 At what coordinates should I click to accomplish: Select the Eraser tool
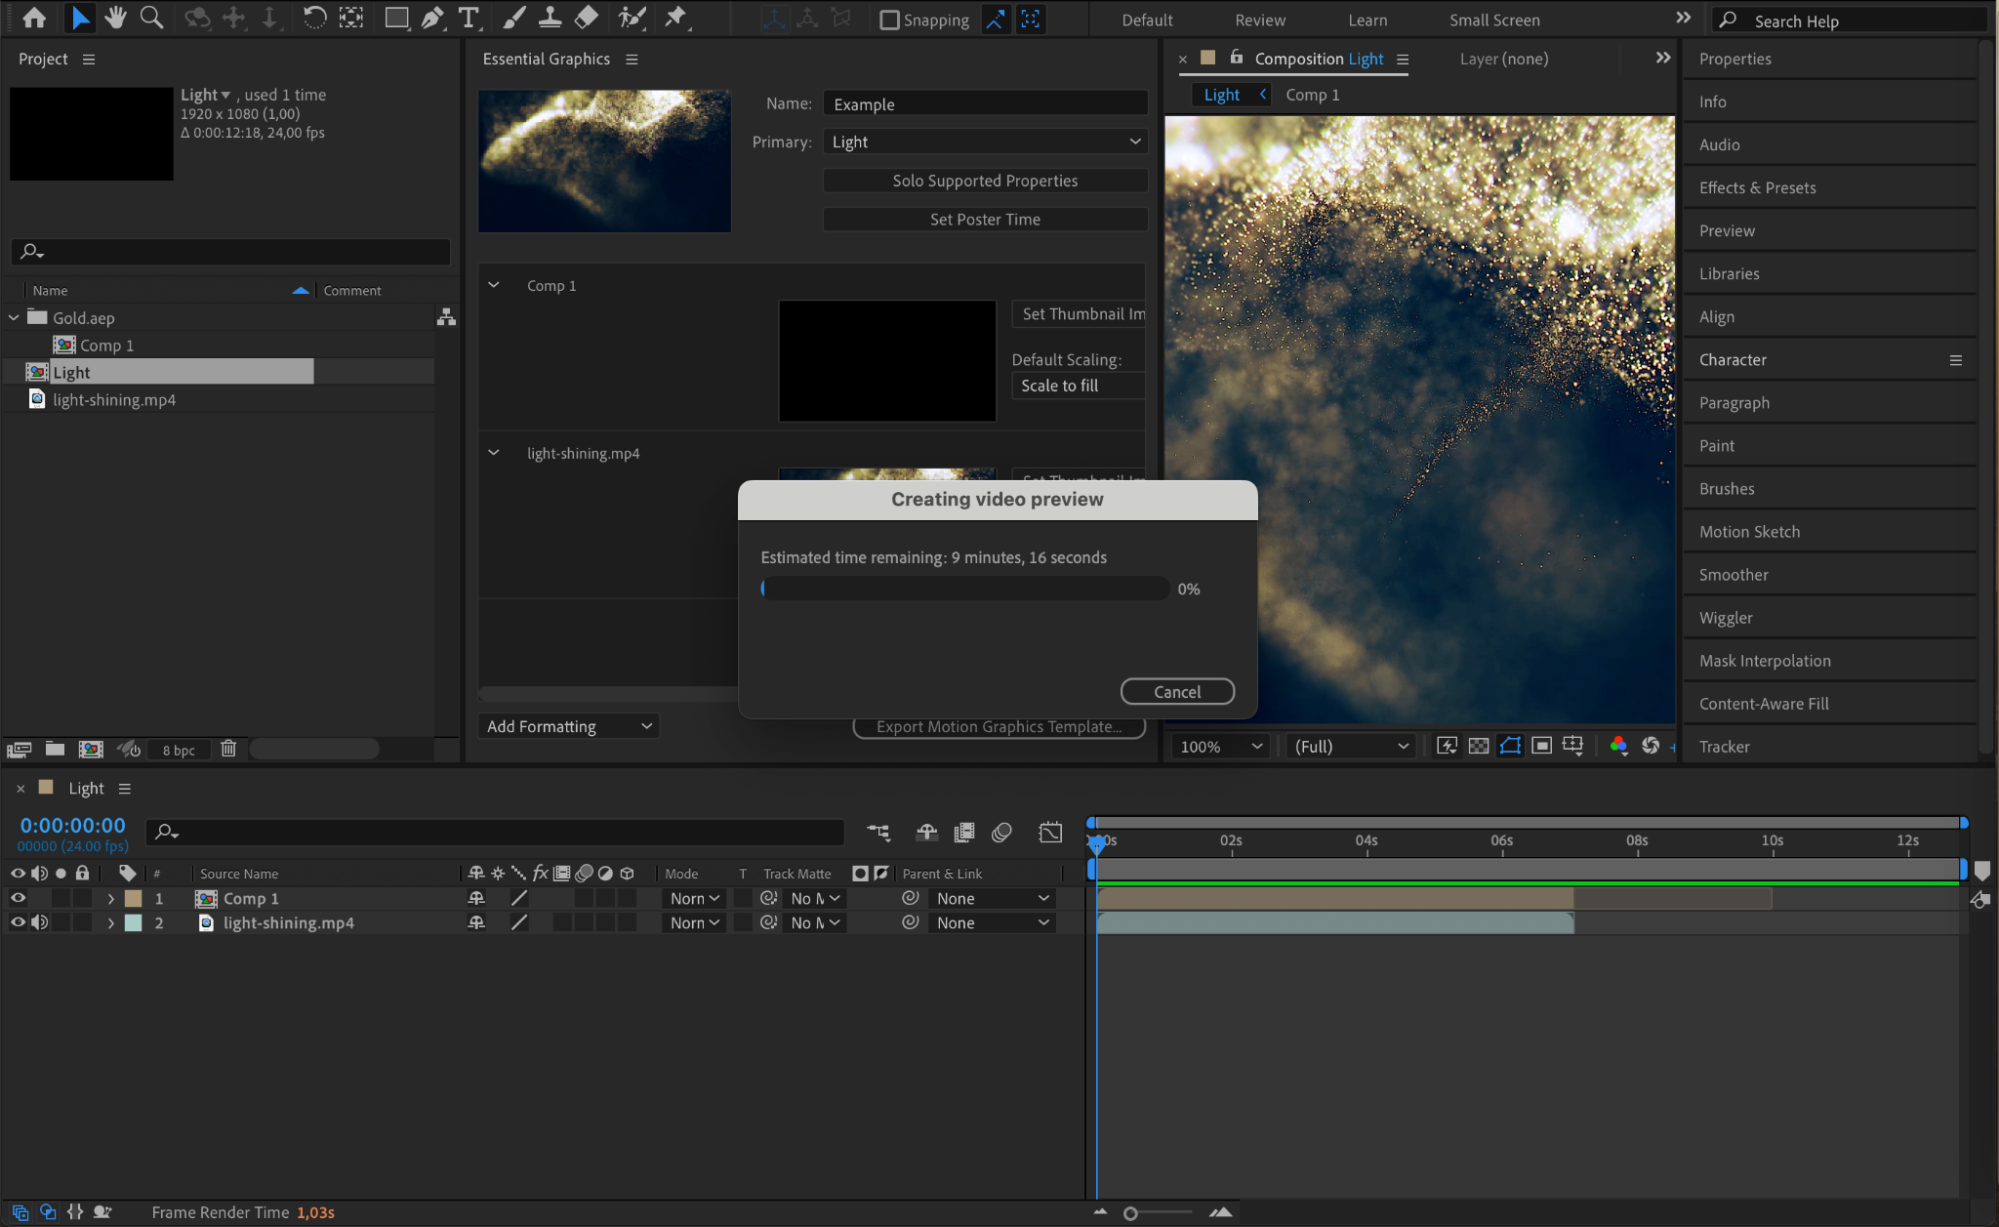click(x=587, y=18)
